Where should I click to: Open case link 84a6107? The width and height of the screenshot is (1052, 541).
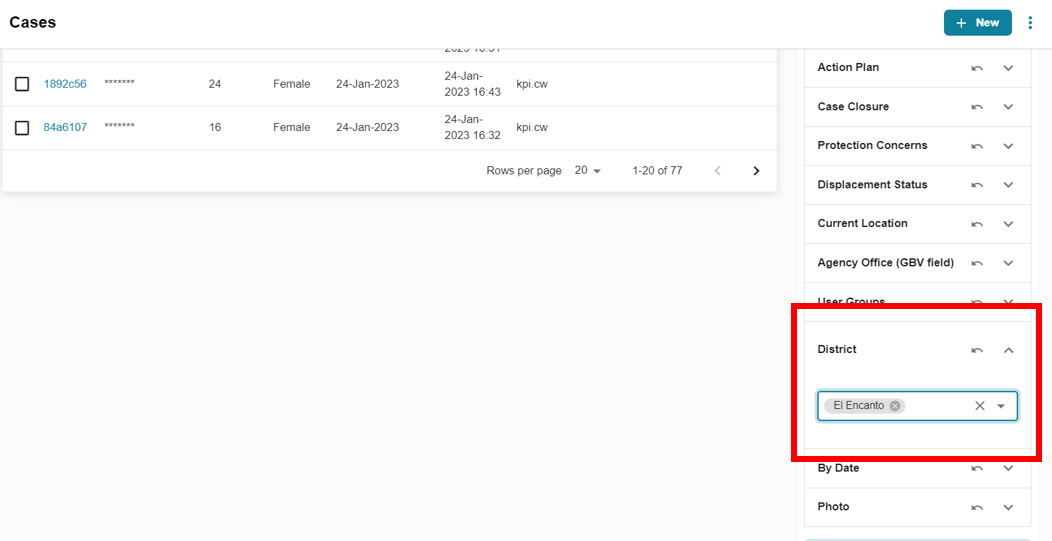(x=65, y=127)
